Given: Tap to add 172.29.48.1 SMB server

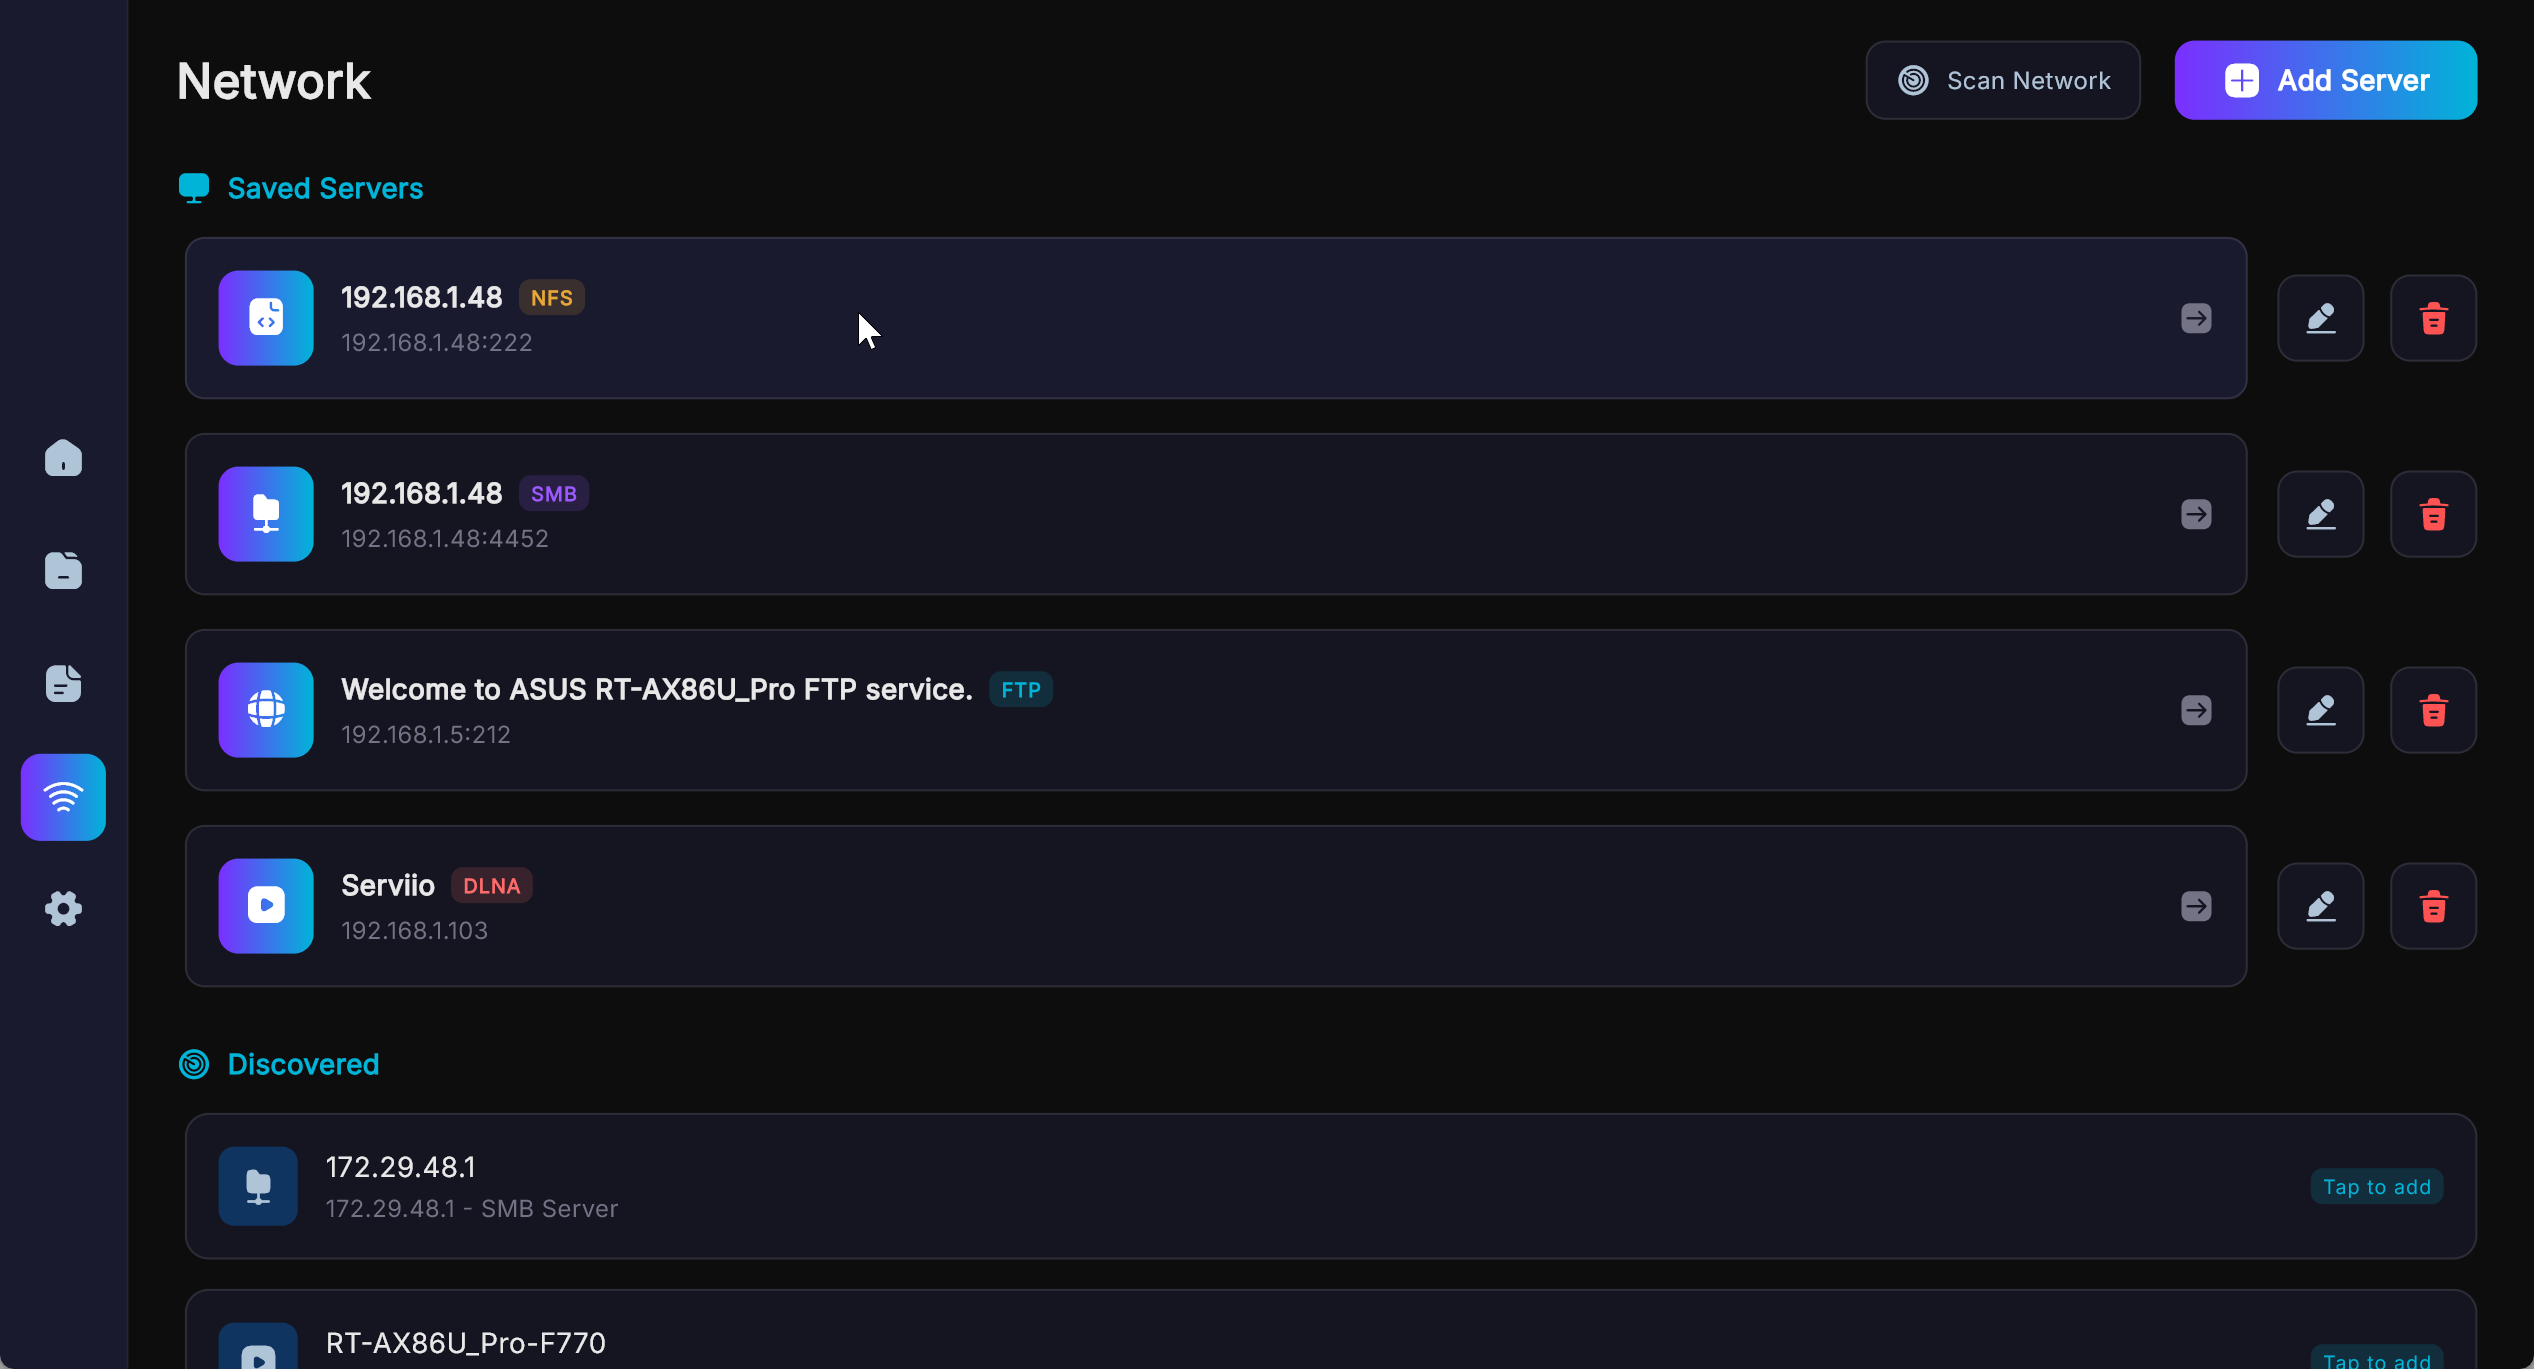Looking at the screenshot, I should 2376,1187.
